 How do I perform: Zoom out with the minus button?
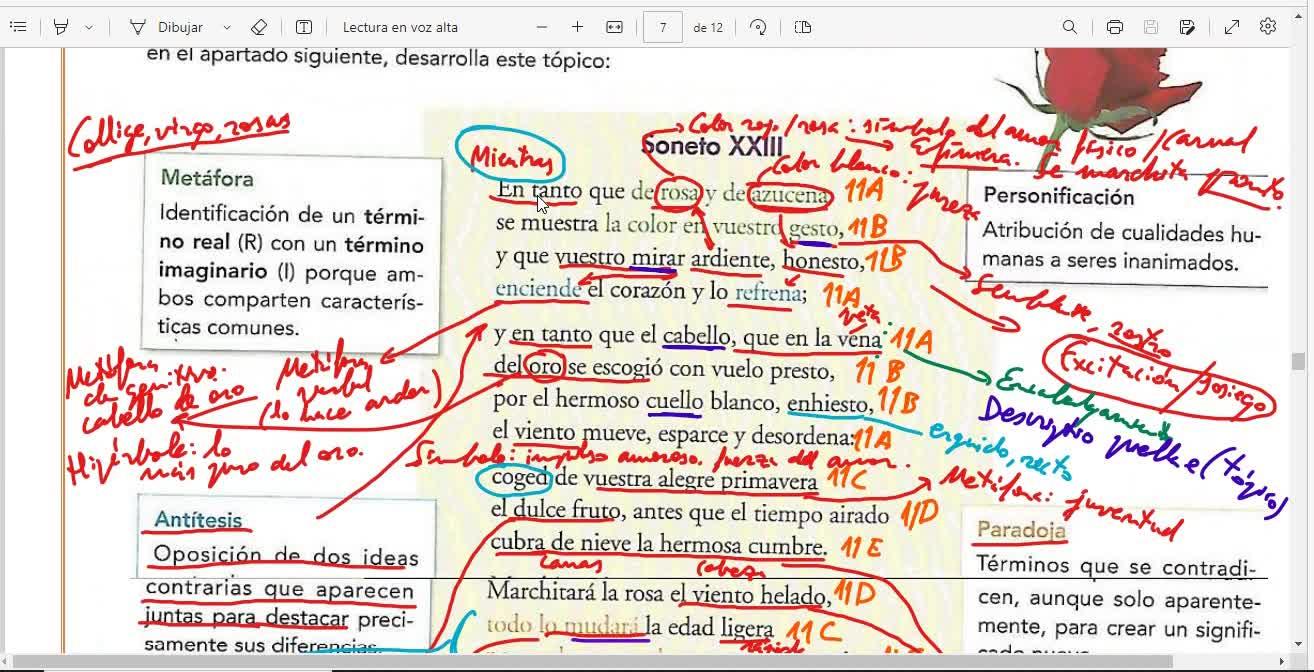tap(542, 27)
